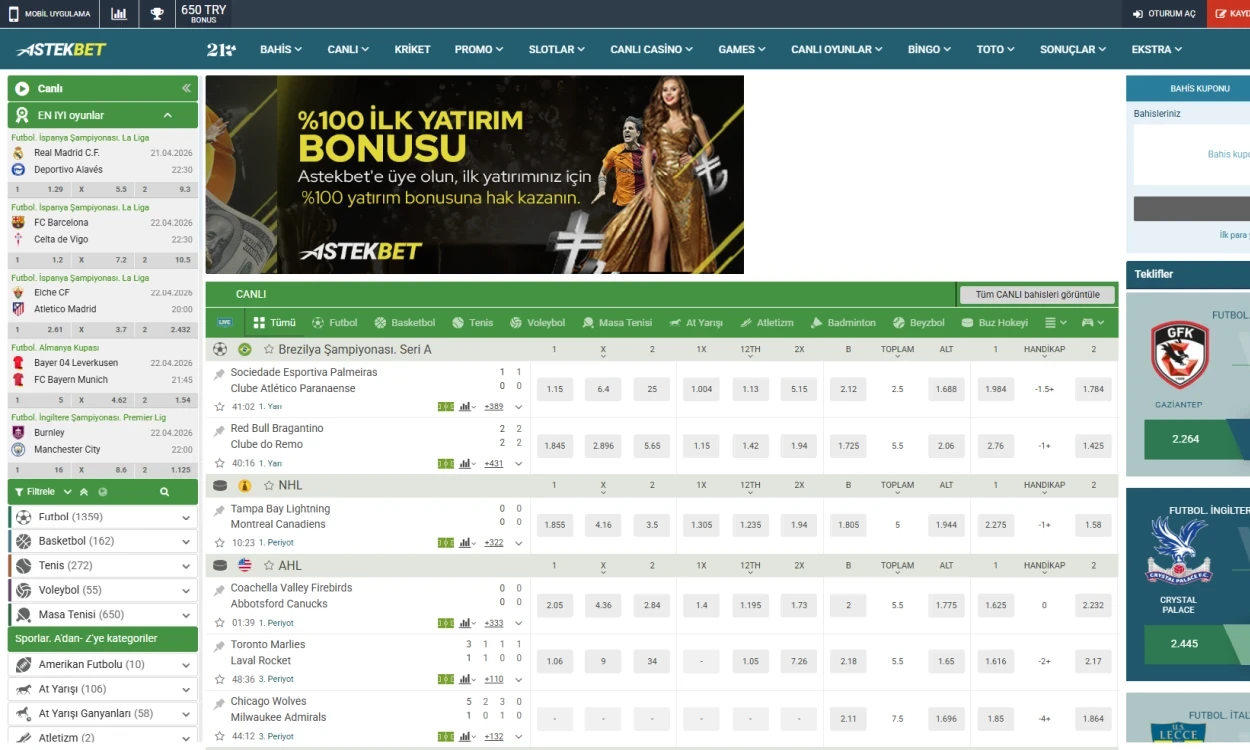Image resolution: width=1250 pixels, height=750 pixels.
Task: Star the Palmeiras vs Paranaense match
Action: [x=220, y=407]
